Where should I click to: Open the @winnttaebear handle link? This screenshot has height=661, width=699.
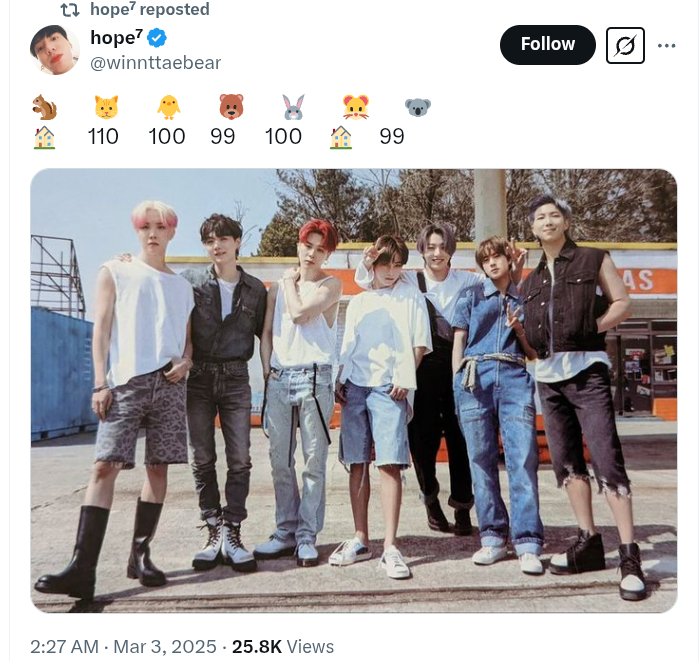pos(155,63)
